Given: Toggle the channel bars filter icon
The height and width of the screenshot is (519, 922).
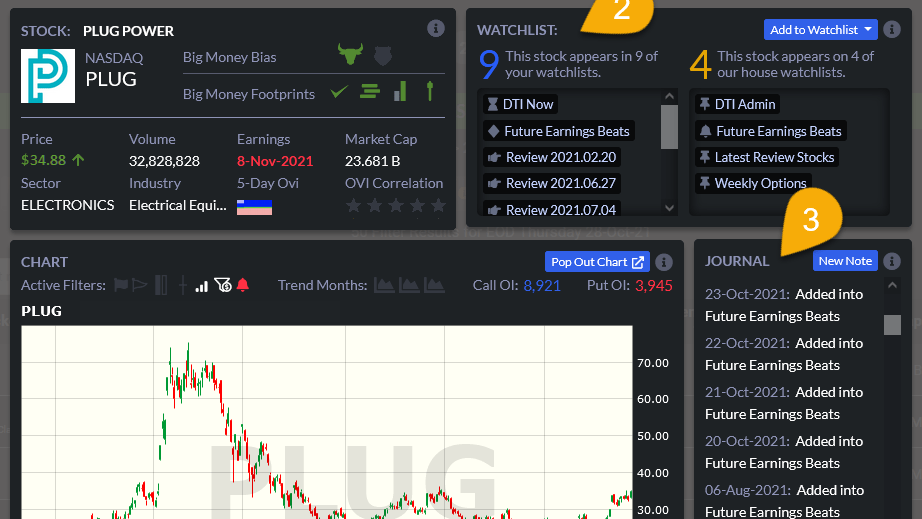Looking at the screenshot, I should pyautogui.click(x=161, y=285).
